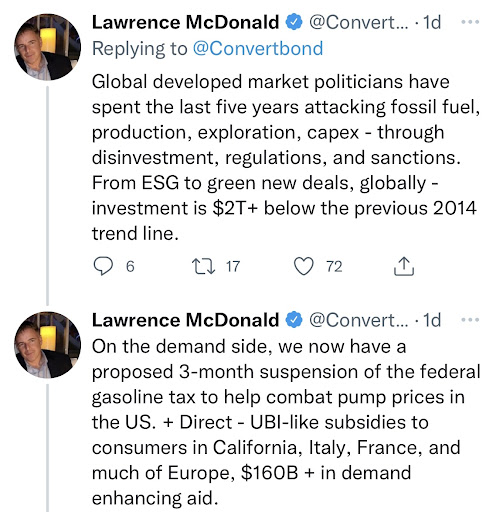Share the first tweet via share icon
Viewport: 503px width, 512px height.
pos(404,266)
